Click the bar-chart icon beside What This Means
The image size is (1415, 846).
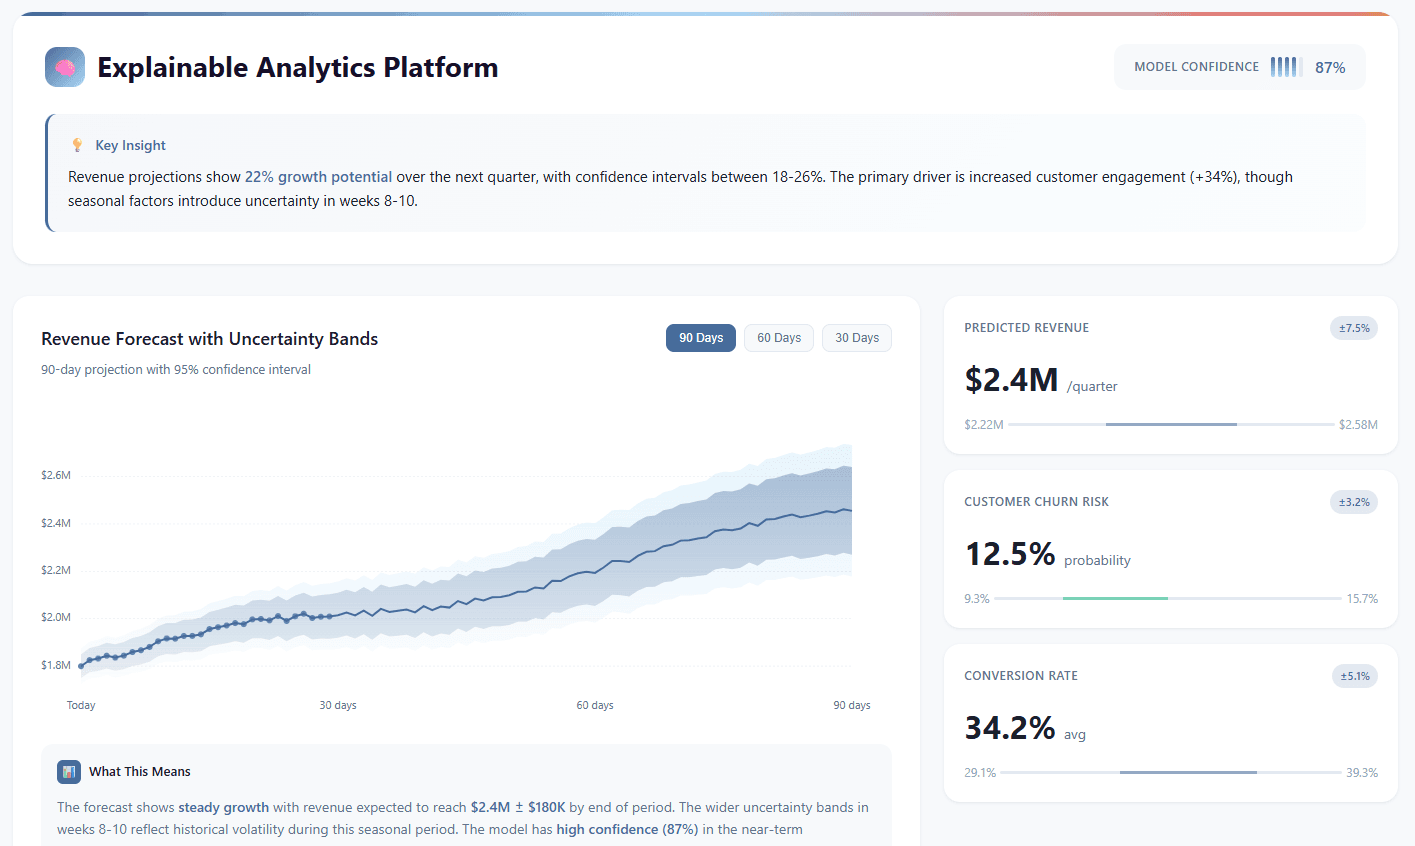(x=68, y=771)
